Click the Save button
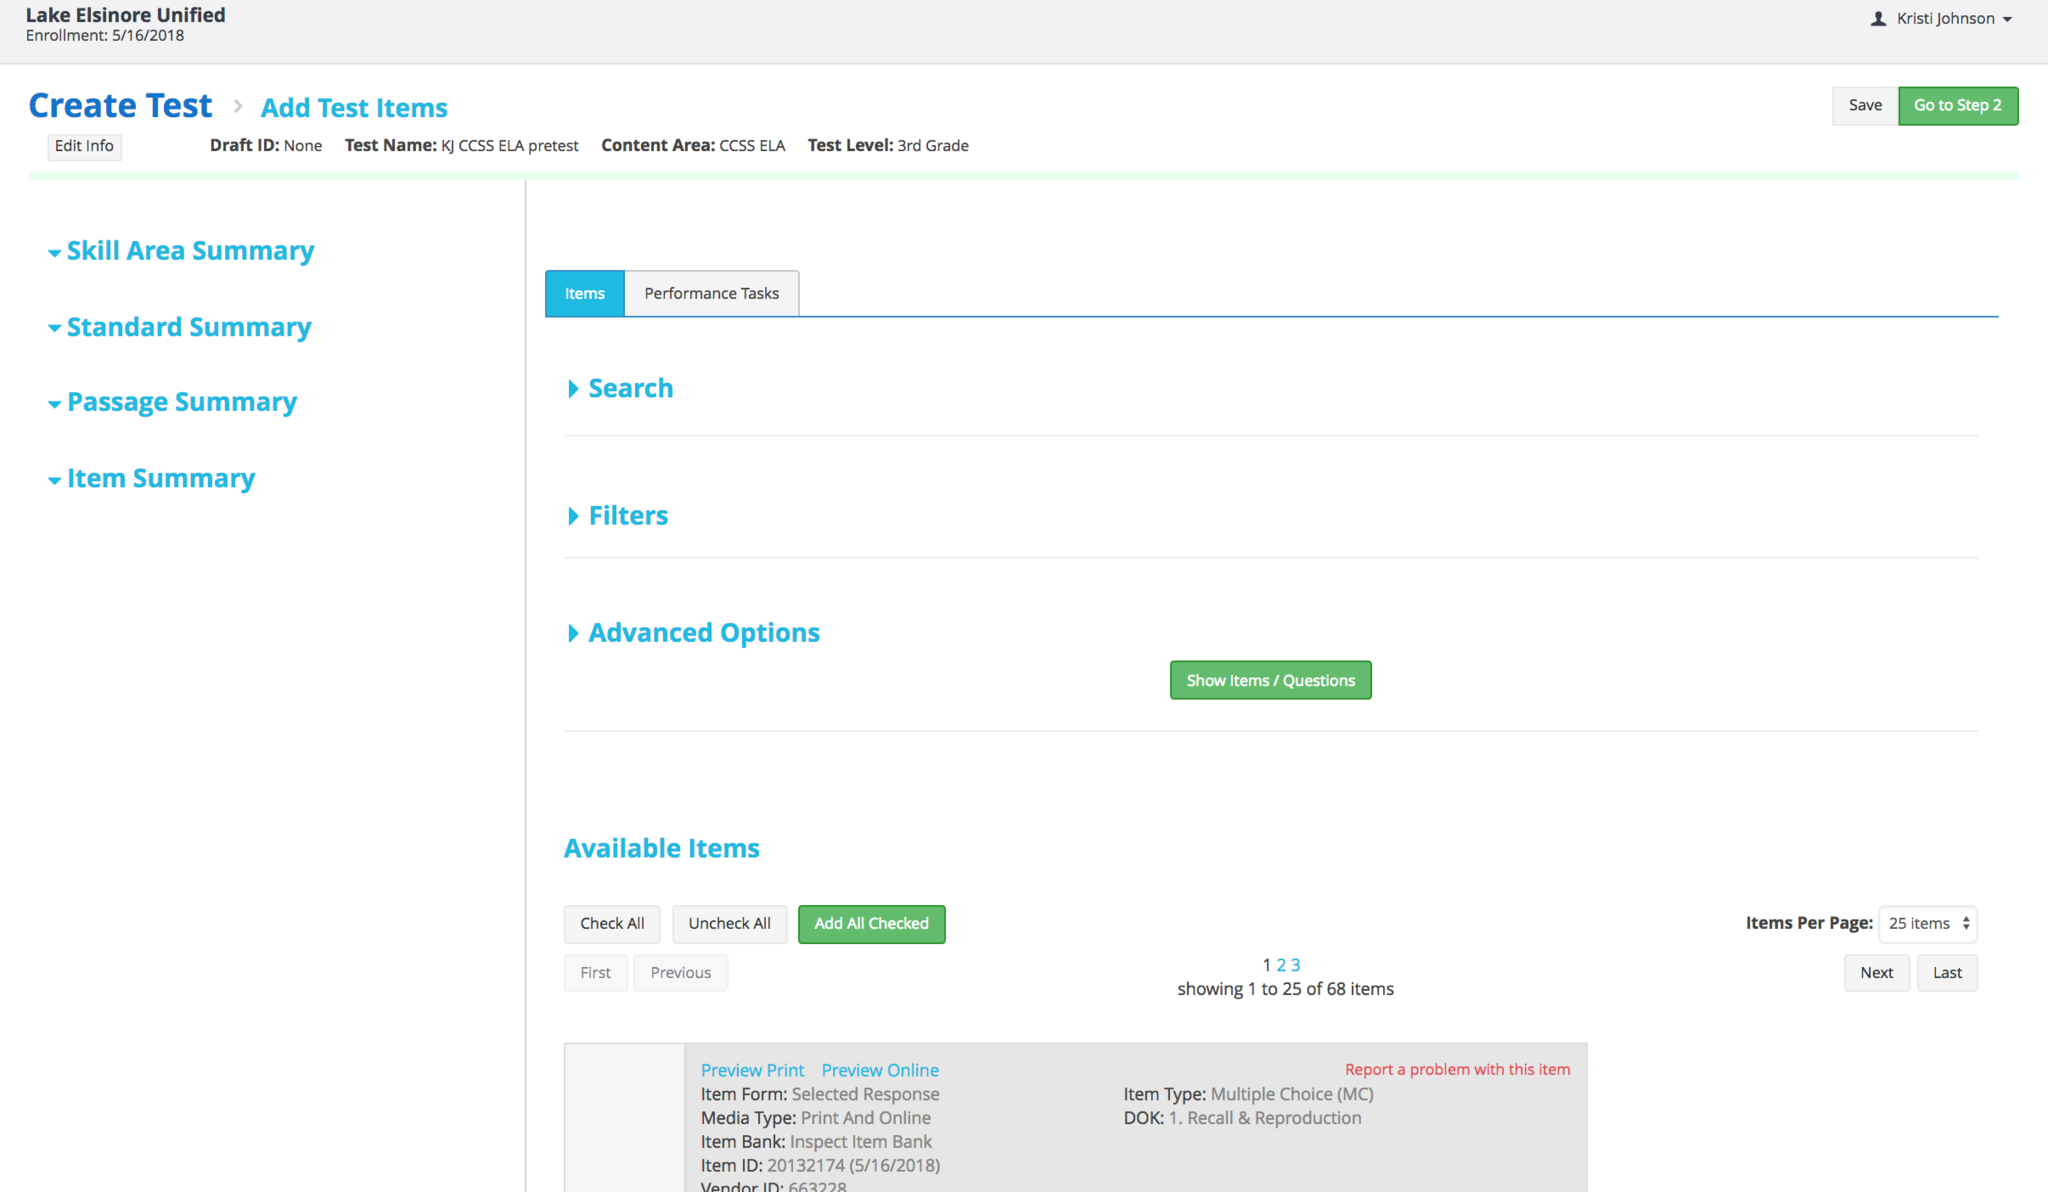Image resolution: width=2048 pixels, height=1192 pixels. pyautogui.click(x=1864, y=106)
